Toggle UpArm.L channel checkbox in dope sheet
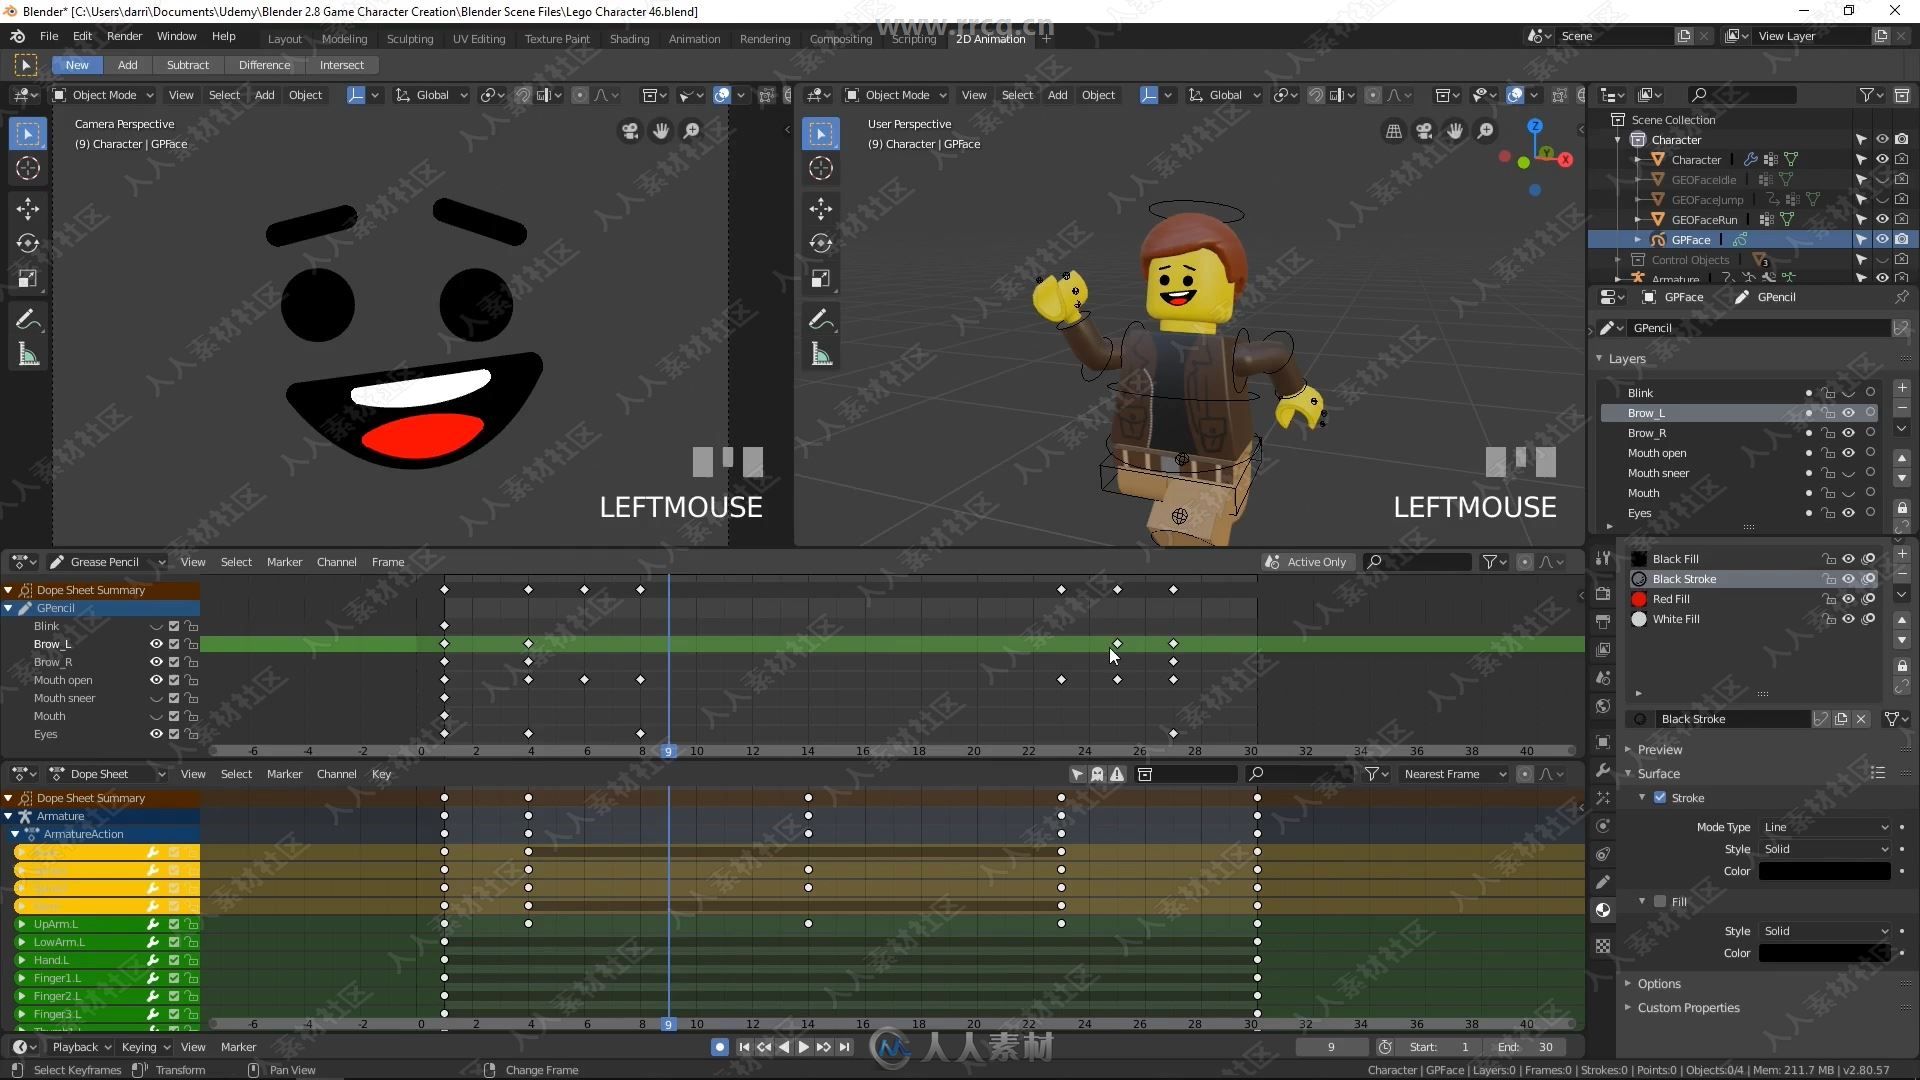 click(174, 924)
